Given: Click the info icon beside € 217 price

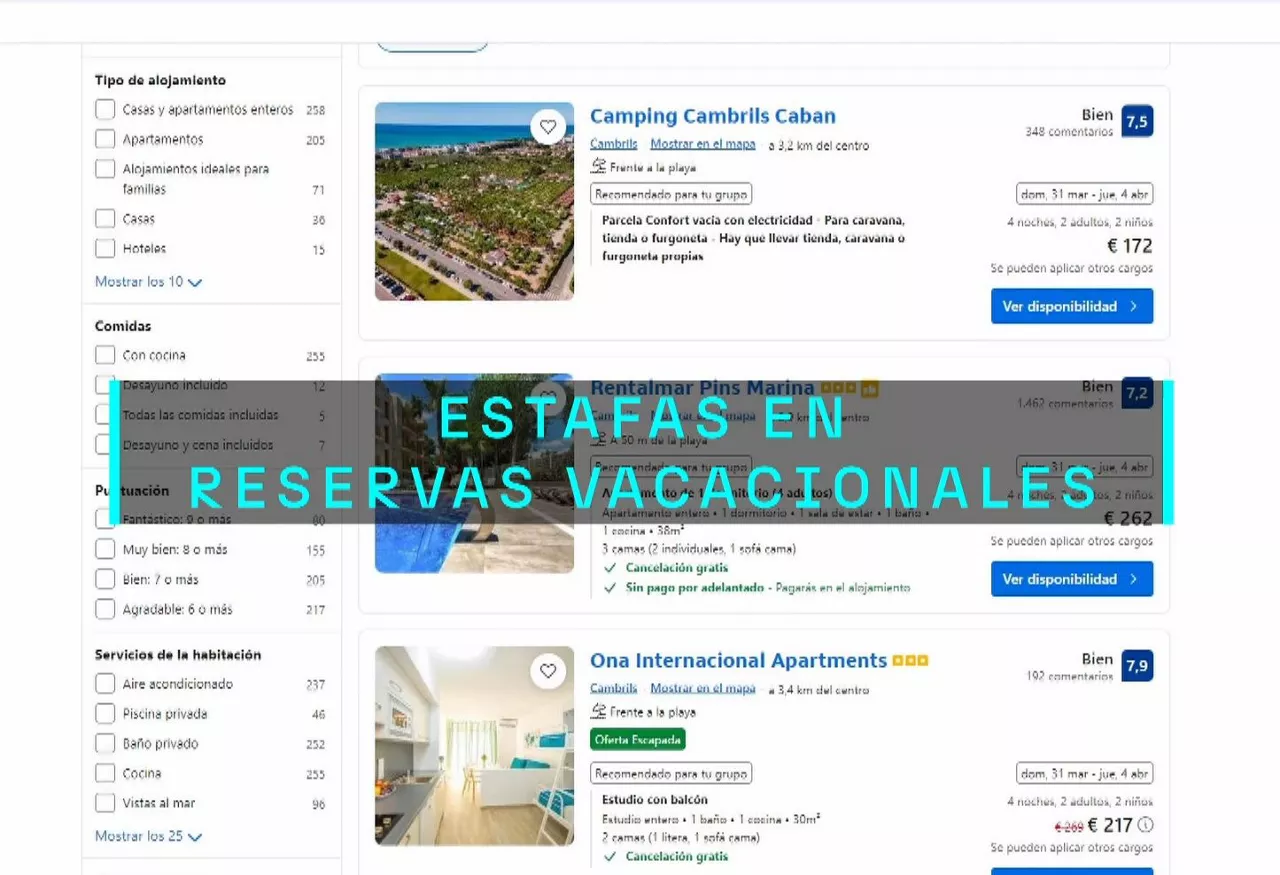Looking at the screenshot, I should click(x=1146, y=825).
